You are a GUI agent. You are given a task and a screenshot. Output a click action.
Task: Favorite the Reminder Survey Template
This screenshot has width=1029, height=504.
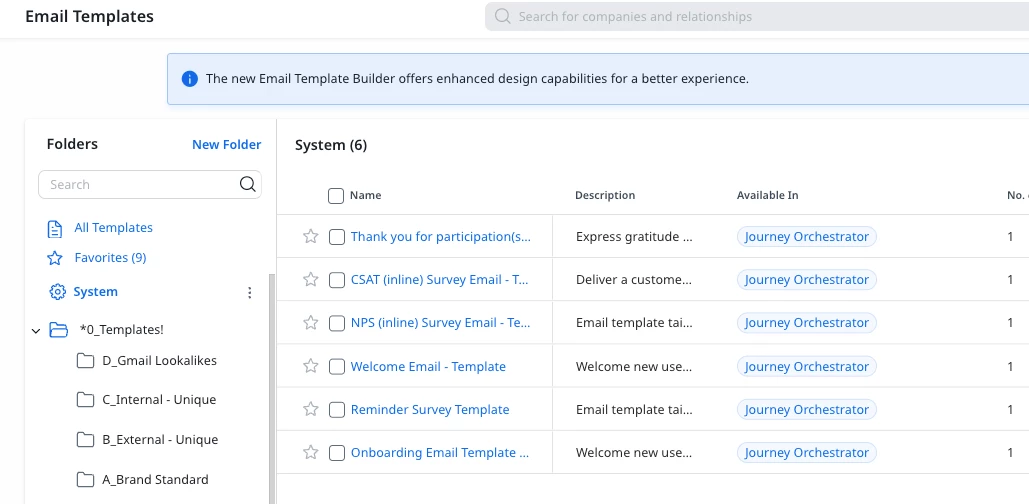pyautogui.click(x=311, y=409)
